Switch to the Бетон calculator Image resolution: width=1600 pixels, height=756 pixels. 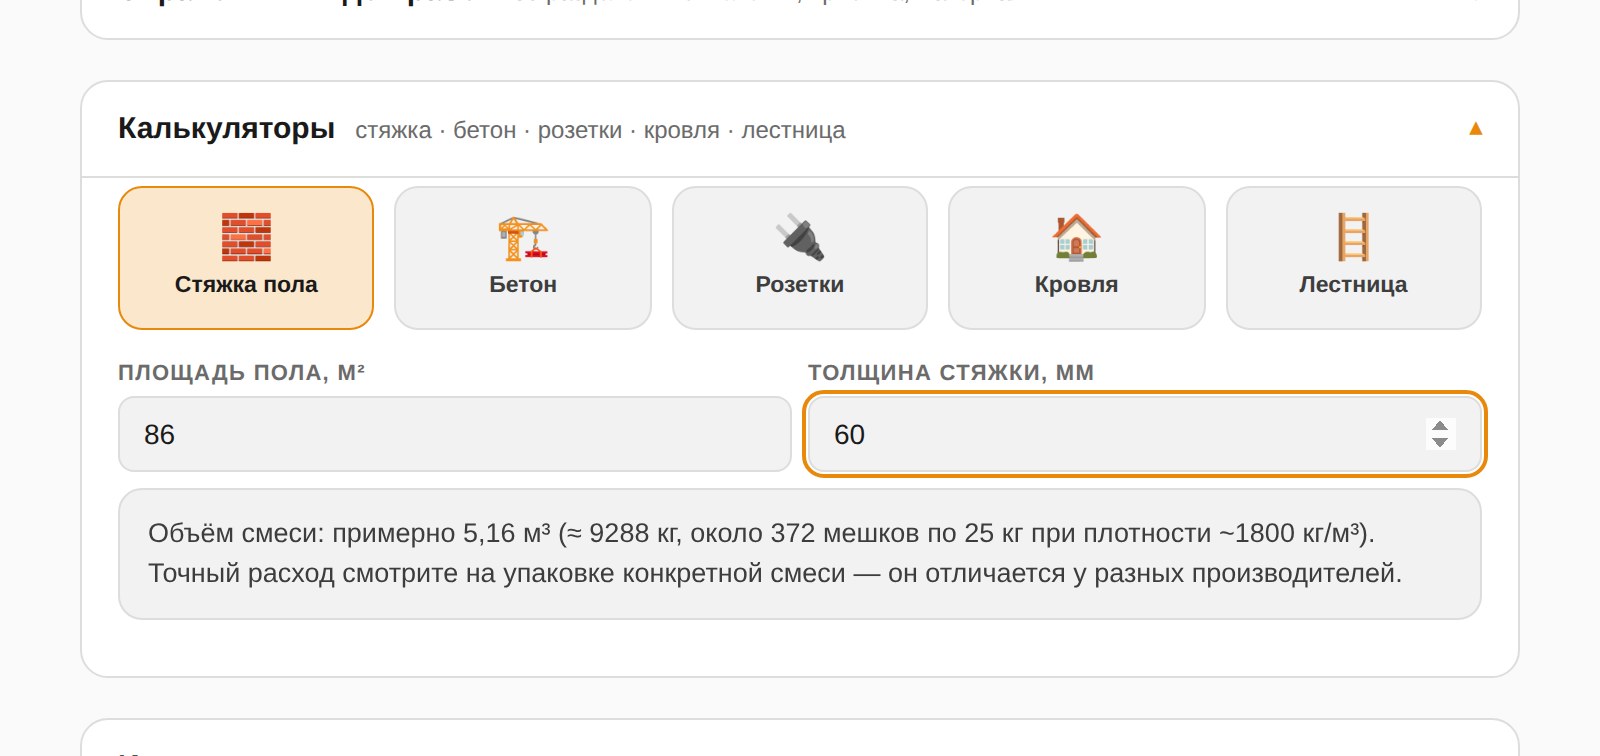coord(523,258)
